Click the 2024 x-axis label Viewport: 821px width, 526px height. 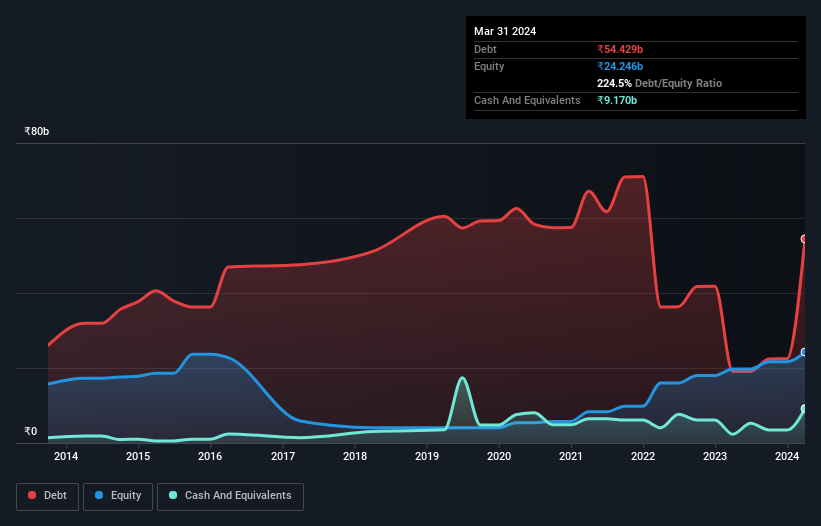click(x=787, y=456)
